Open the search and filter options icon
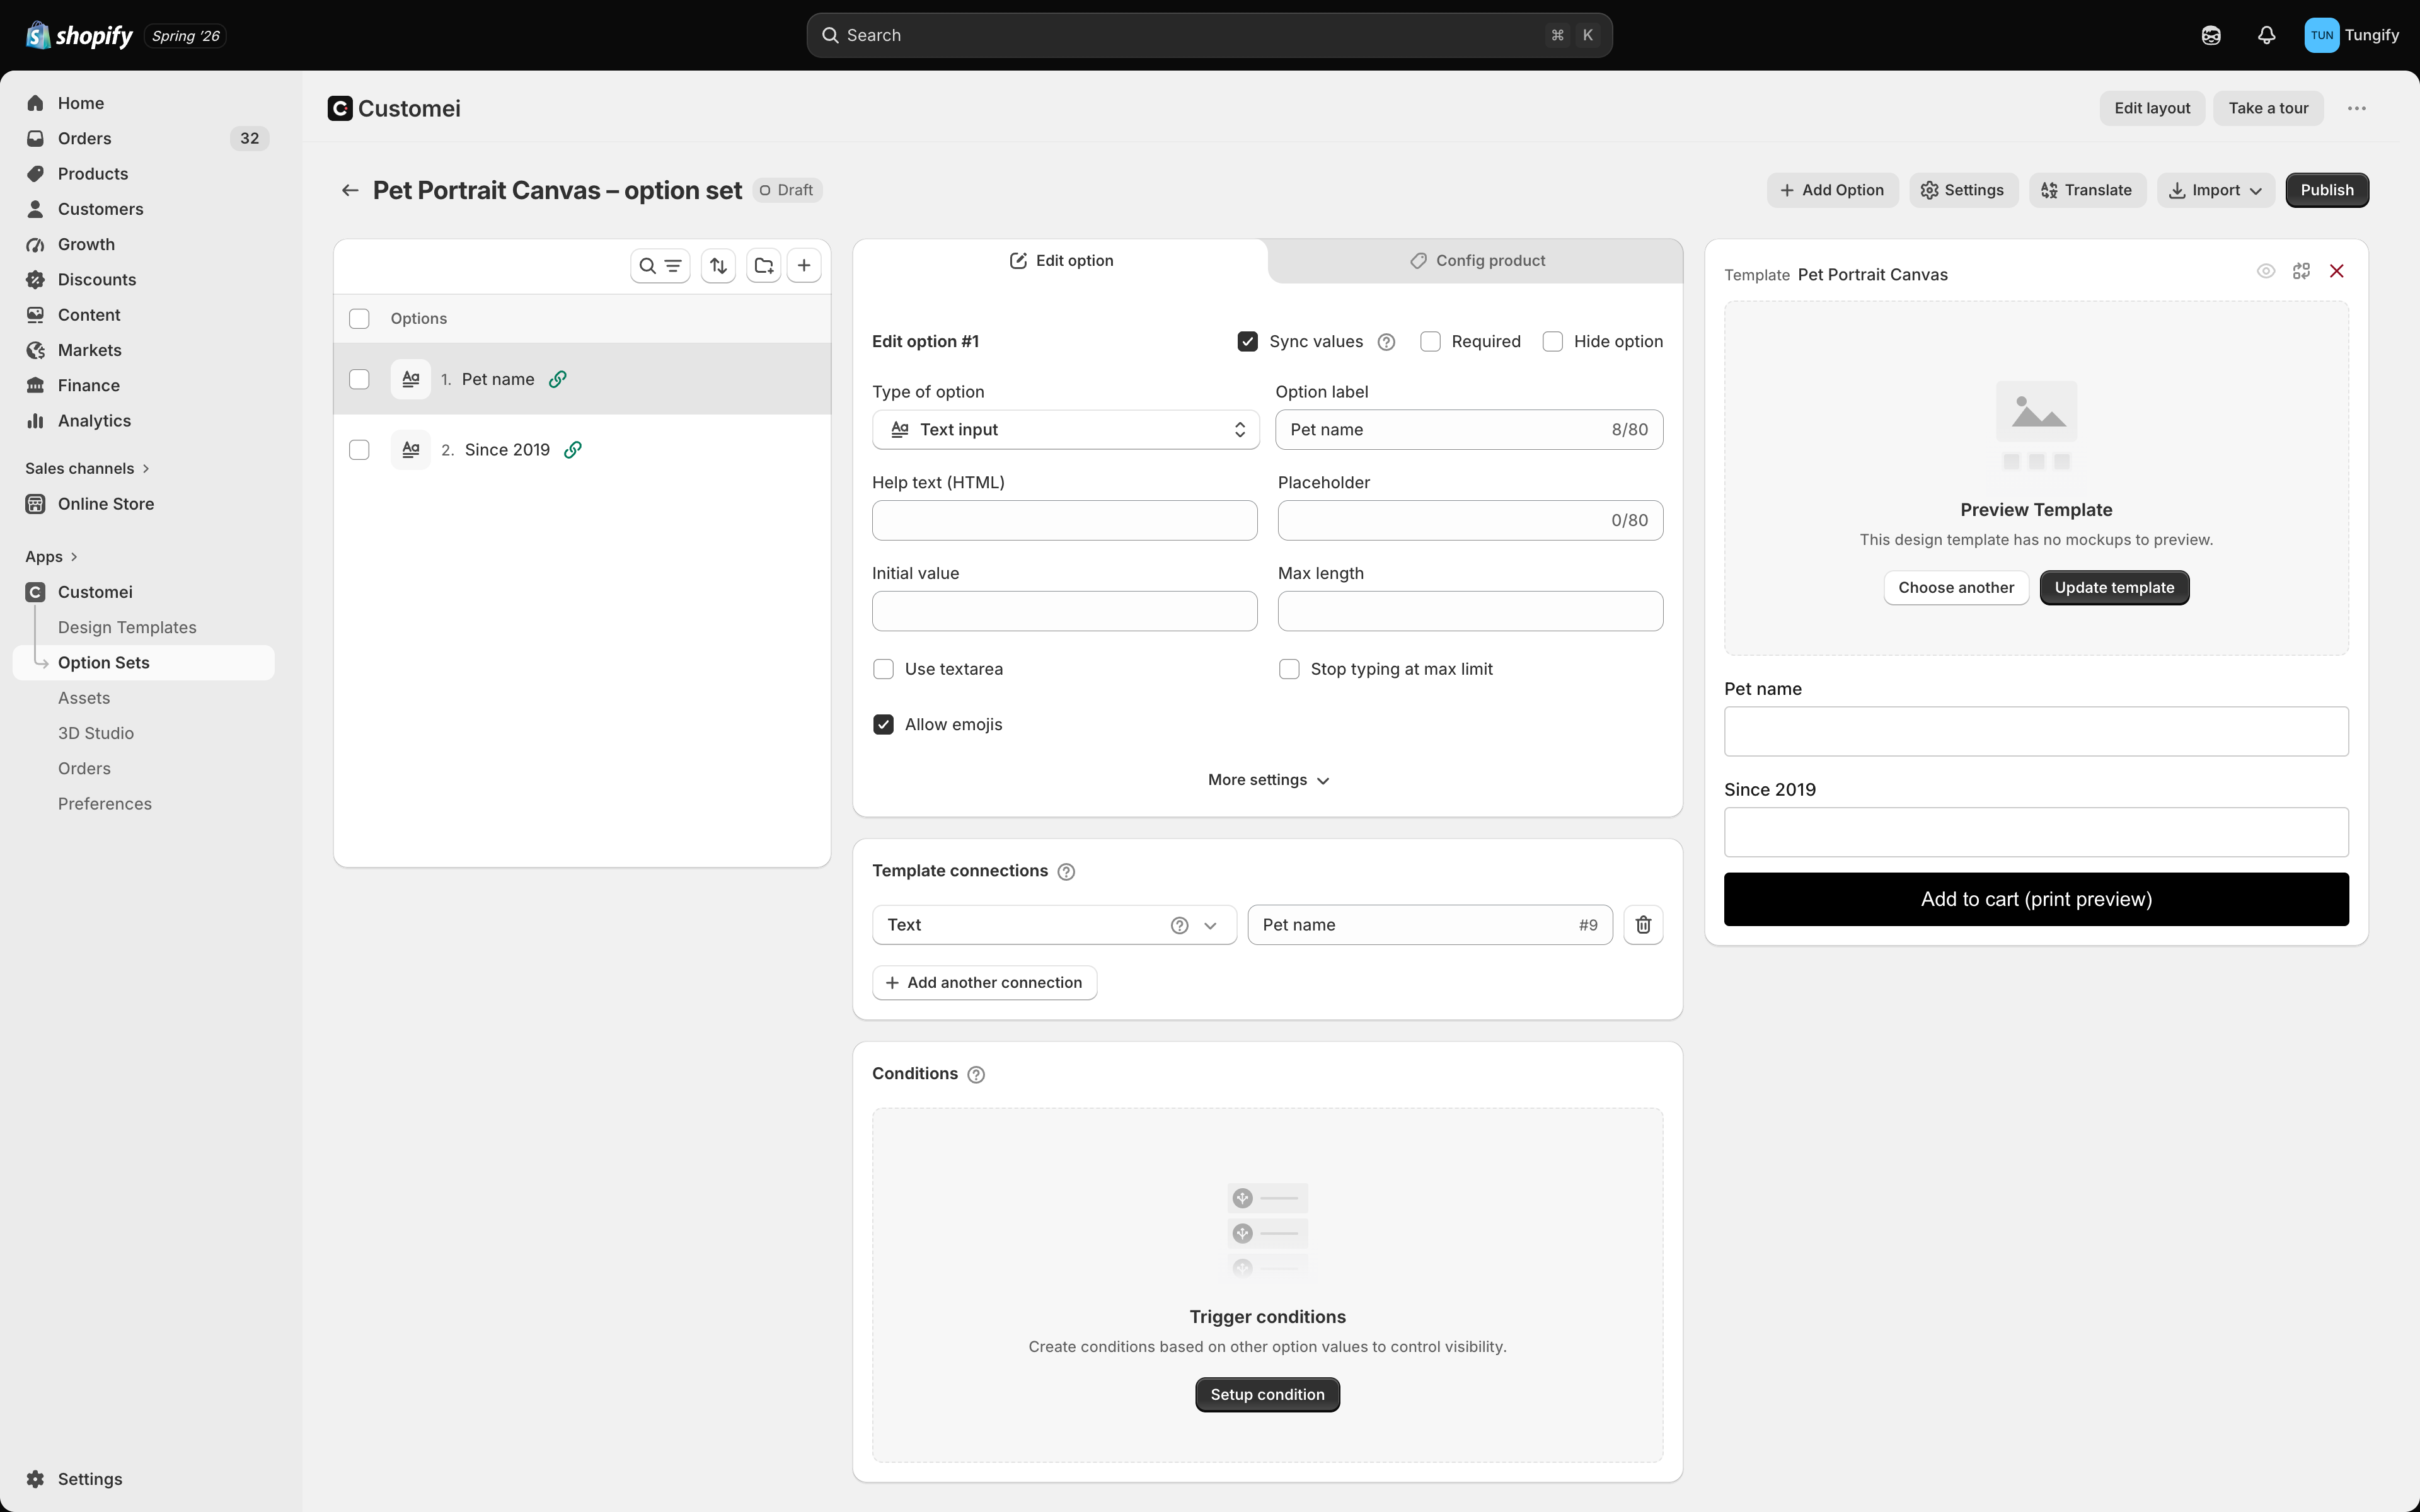Image resolution: width=2420 pixels, height=1512 pixels. (660, 266)
